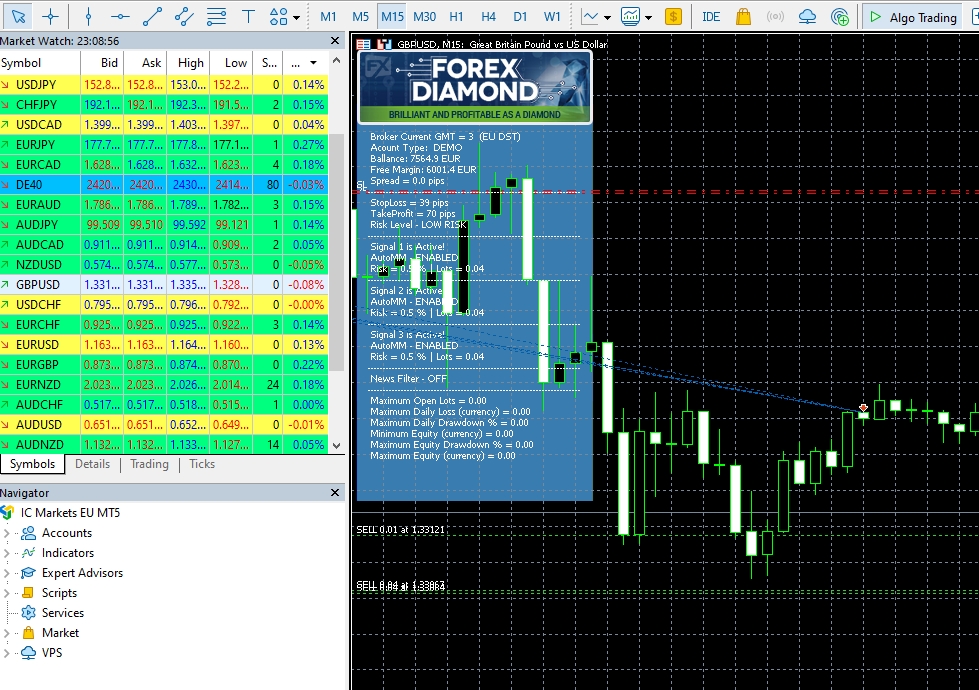
Task: Click the indicators list icon
Action: 631,17
